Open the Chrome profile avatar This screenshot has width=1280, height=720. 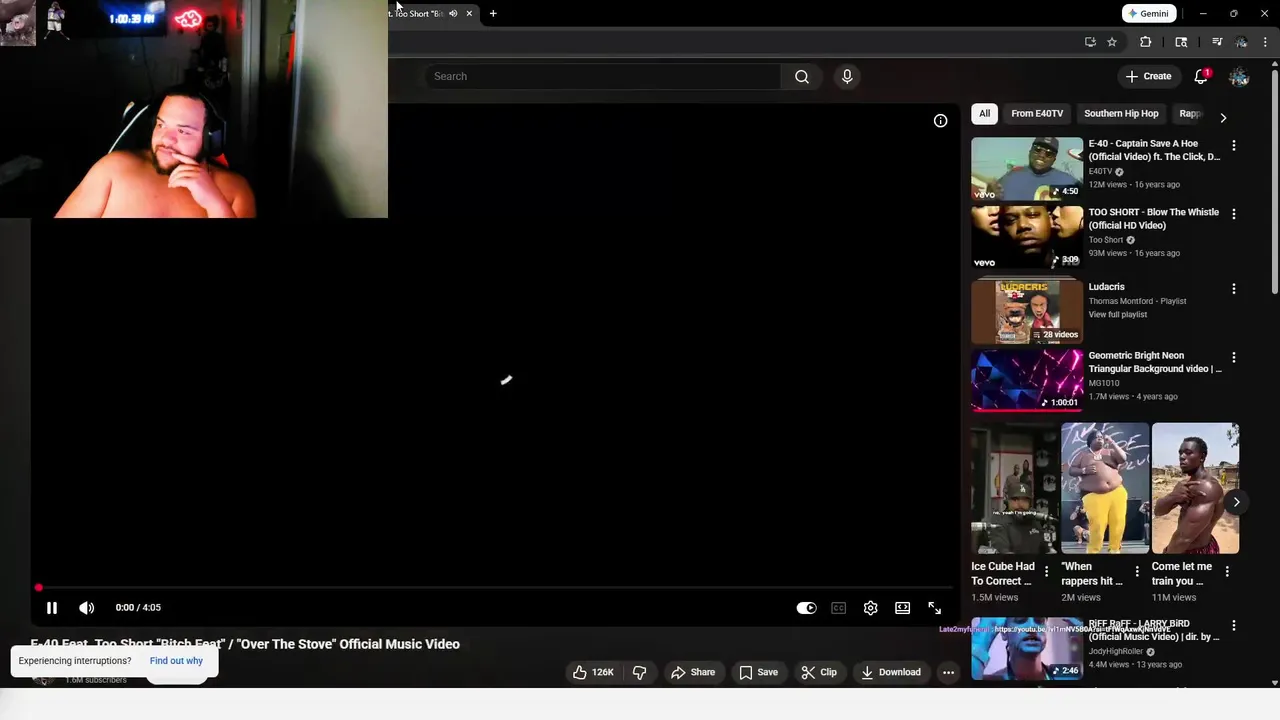(x=1241, y=42)
